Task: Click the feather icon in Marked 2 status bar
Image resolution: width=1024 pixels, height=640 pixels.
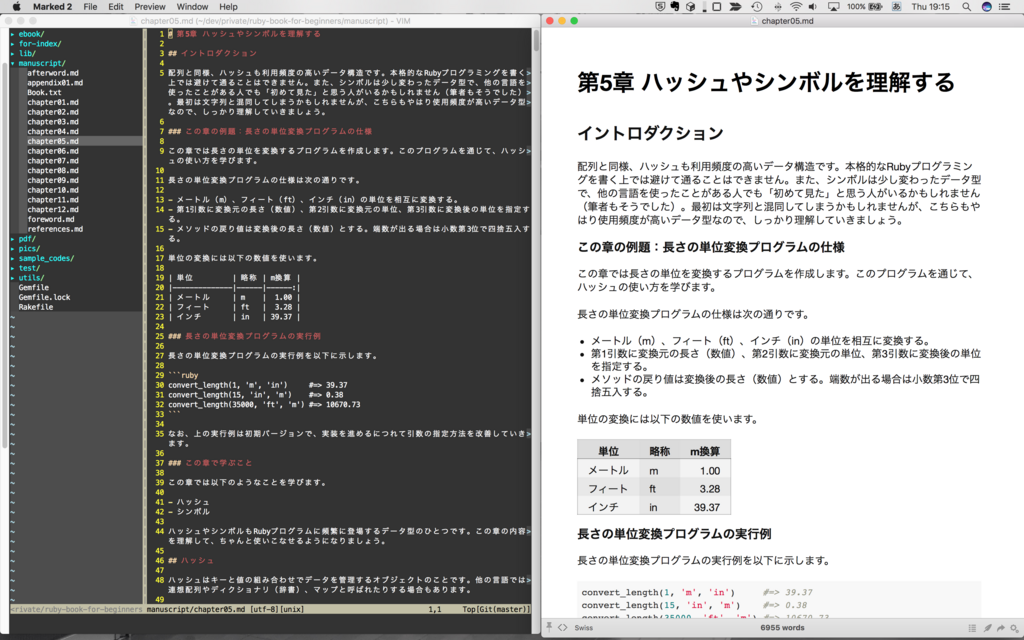Action: (987, 628)
